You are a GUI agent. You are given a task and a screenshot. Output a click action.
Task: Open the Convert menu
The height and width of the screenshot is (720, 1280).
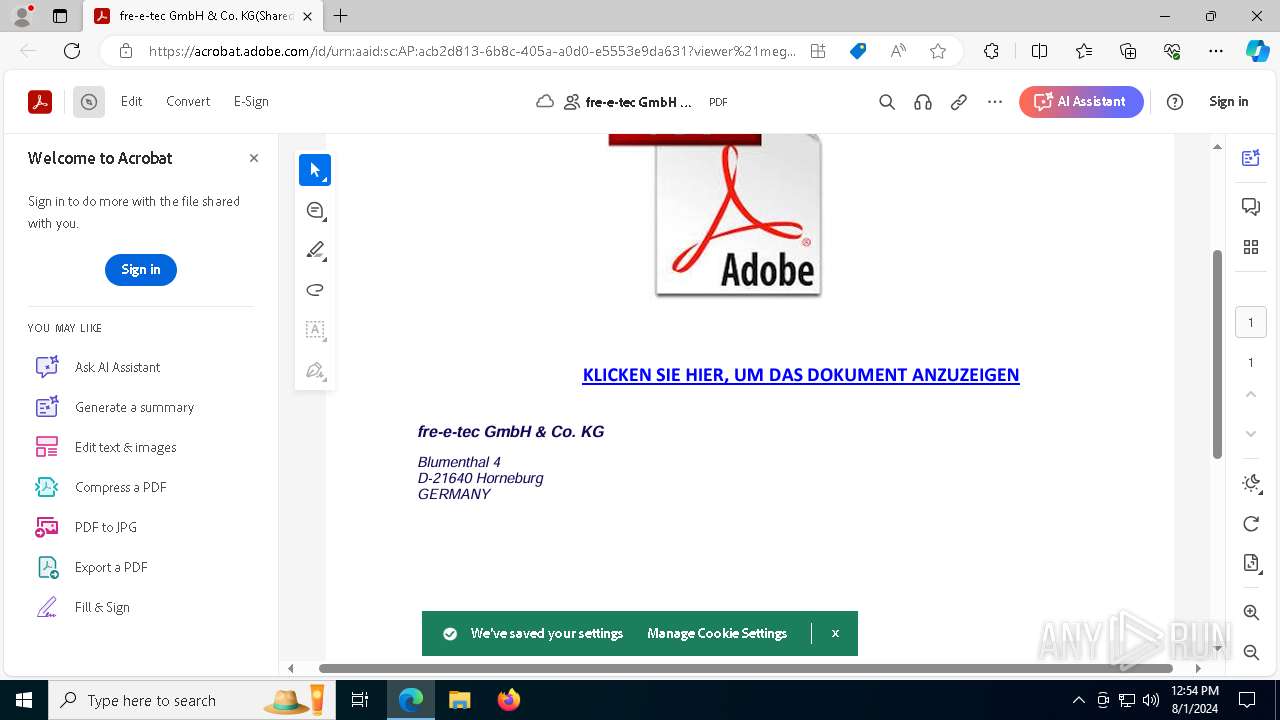click(x=188, y=102)
